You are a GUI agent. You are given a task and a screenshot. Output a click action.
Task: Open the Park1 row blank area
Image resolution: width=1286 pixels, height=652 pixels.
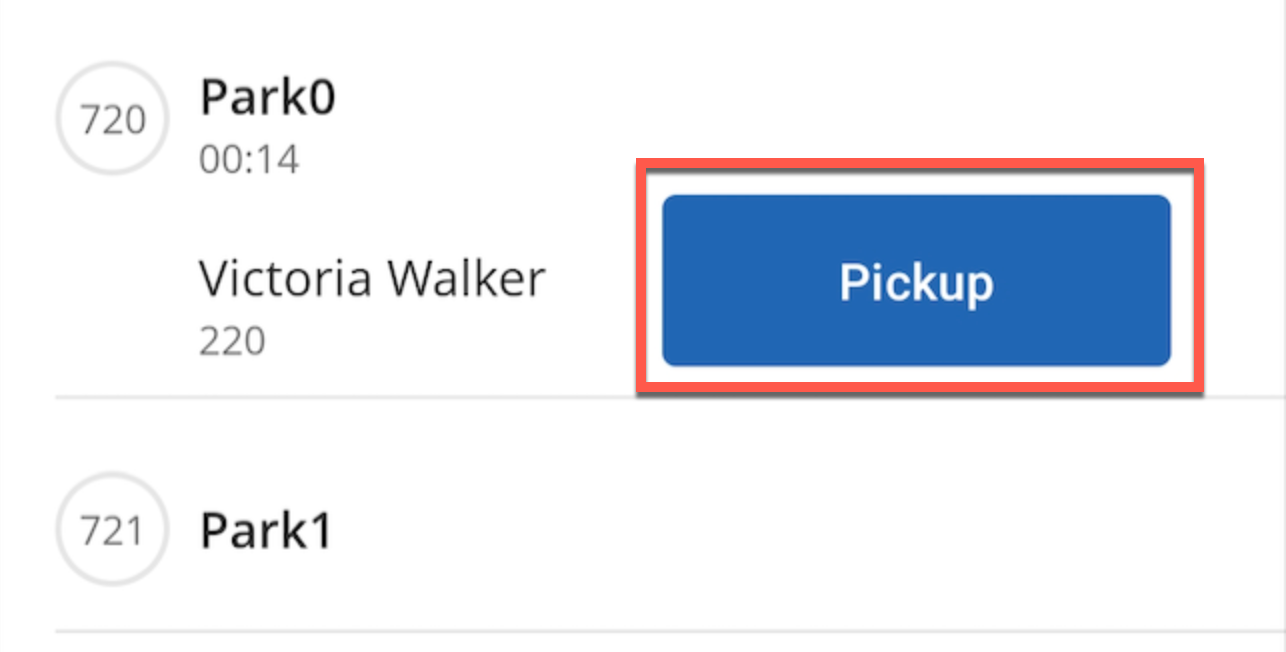click(800, 530)
